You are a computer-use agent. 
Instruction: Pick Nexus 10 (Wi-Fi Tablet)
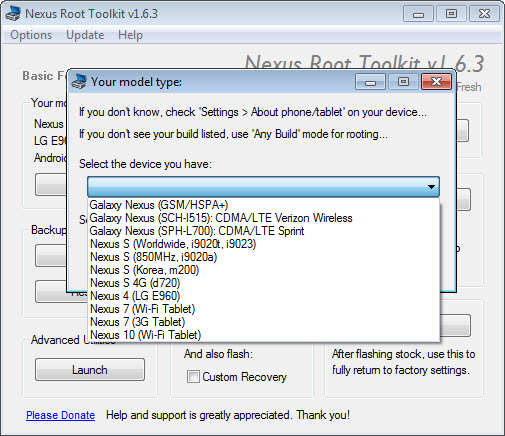click(263, 335)
